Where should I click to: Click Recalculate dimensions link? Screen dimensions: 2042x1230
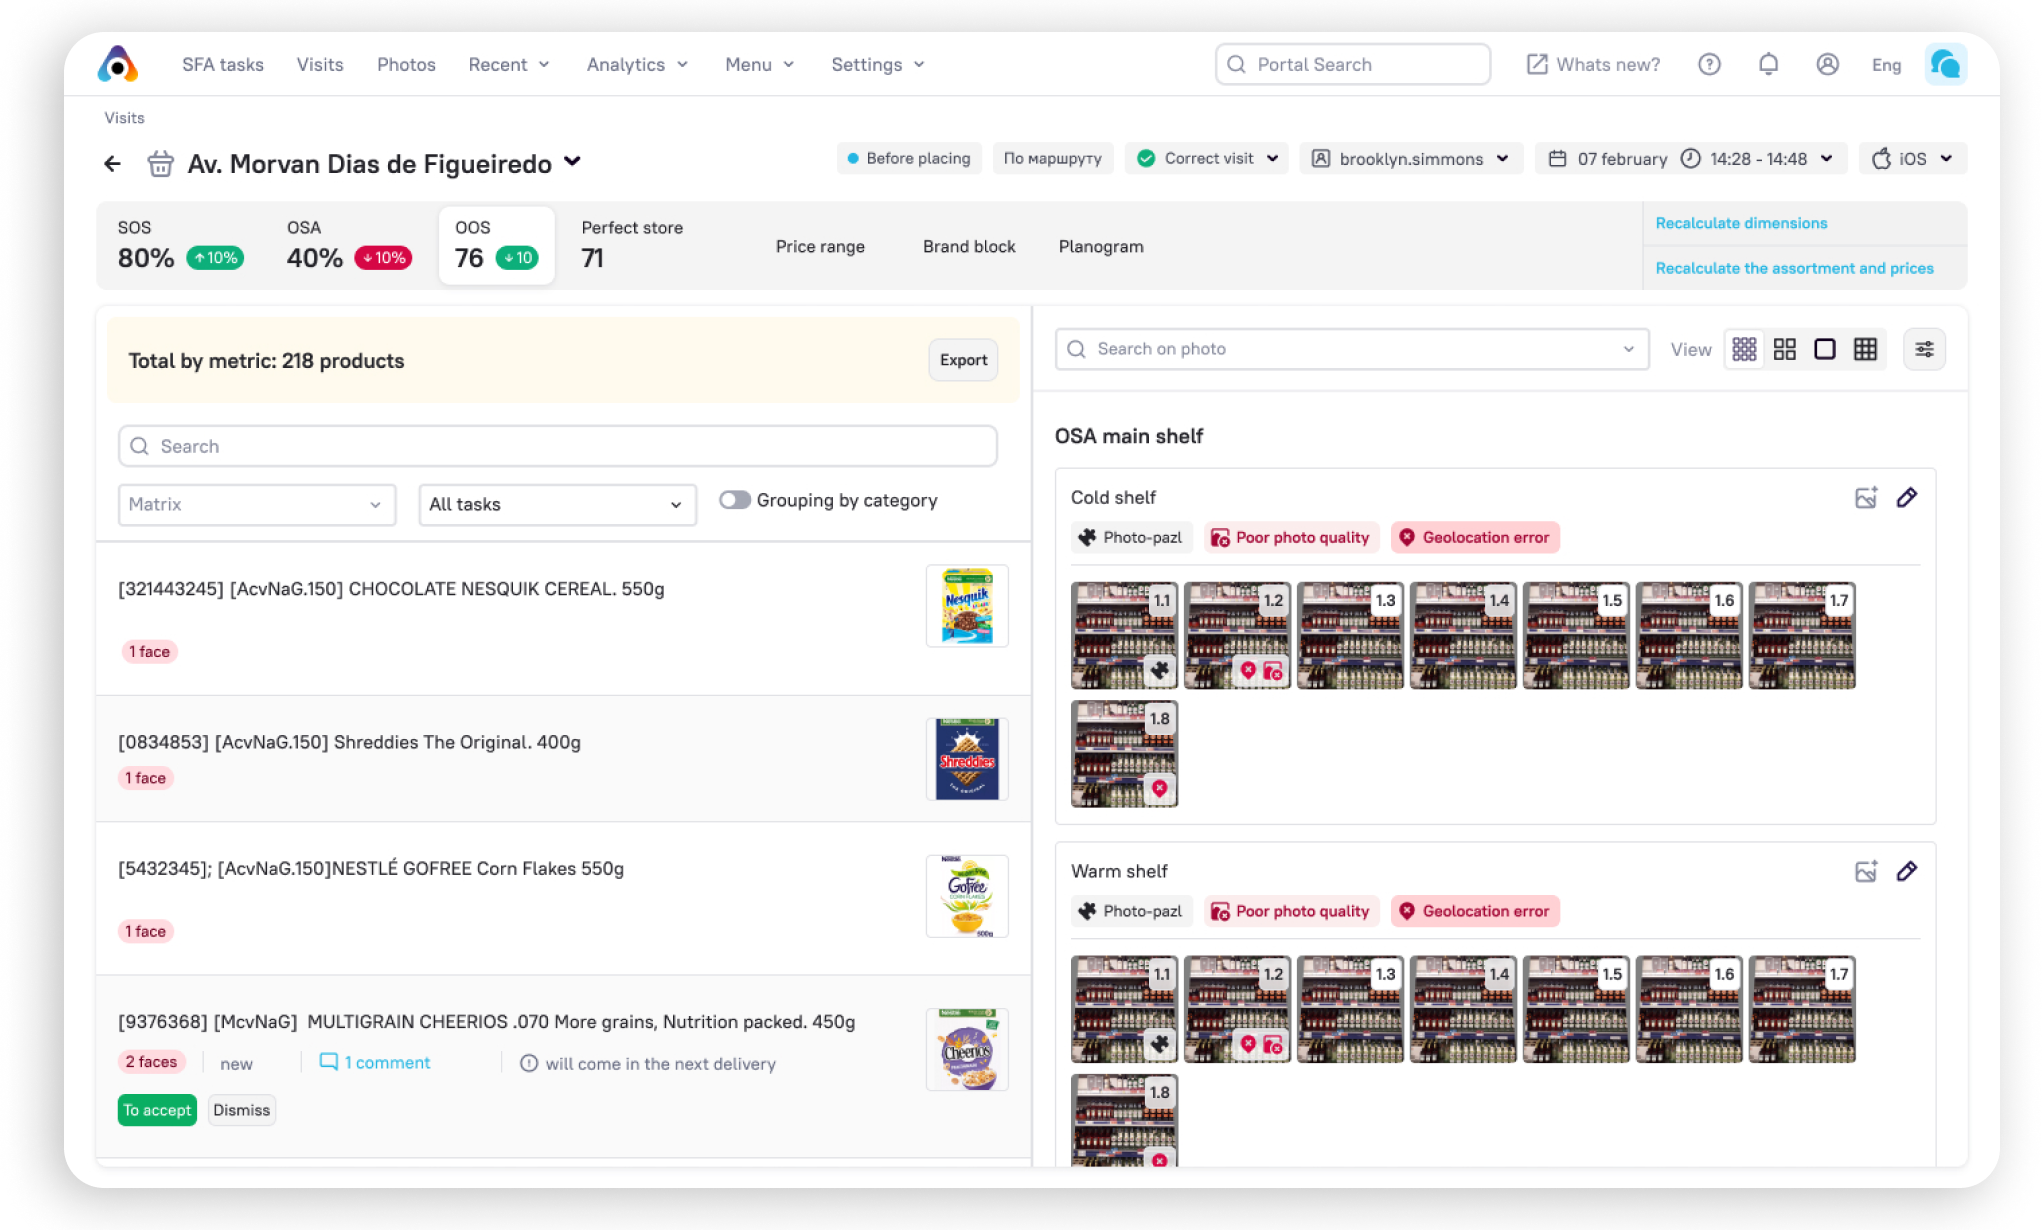1741,223
